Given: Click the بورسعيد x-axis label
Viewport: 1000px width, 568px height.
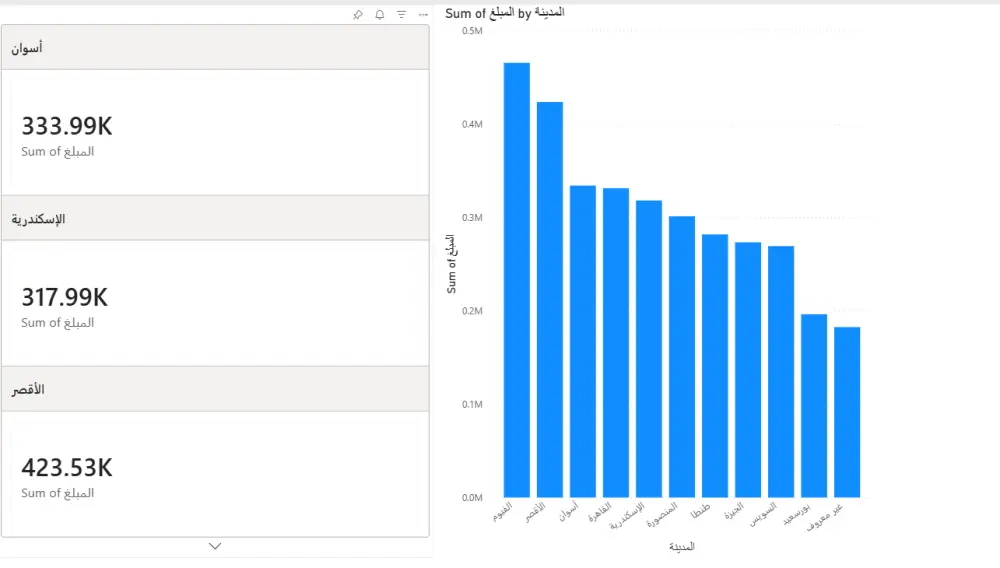Looking at the screenshot, I should coord(797,514).
